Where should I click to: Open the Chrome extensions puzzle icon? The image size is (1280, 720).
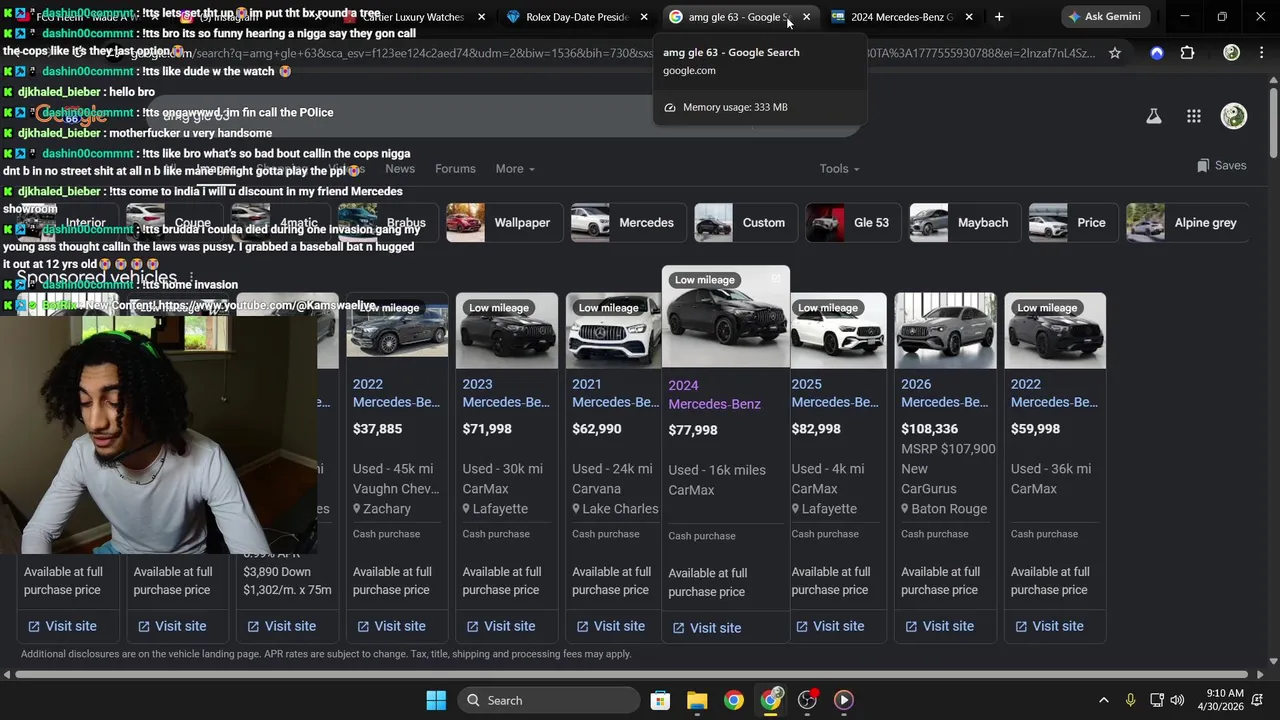pyautogui.click(x=1187, y=53)
